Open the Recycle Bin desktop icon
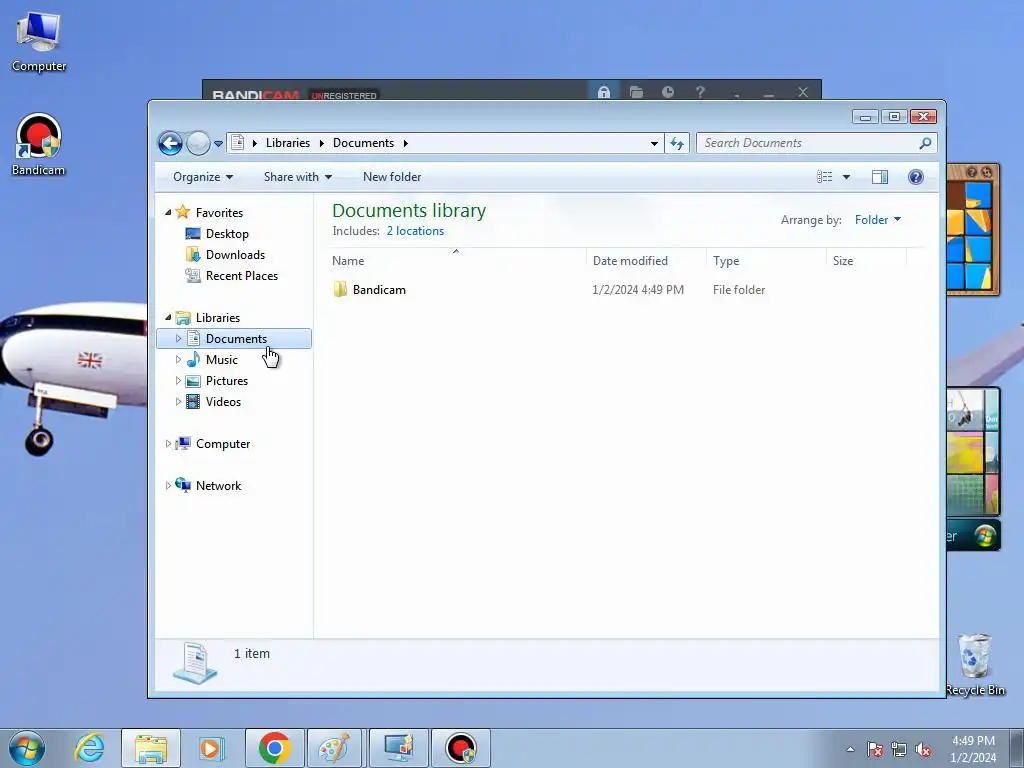Image resolution: width=1024 pixels, height=768 pixels. [975, 664]
